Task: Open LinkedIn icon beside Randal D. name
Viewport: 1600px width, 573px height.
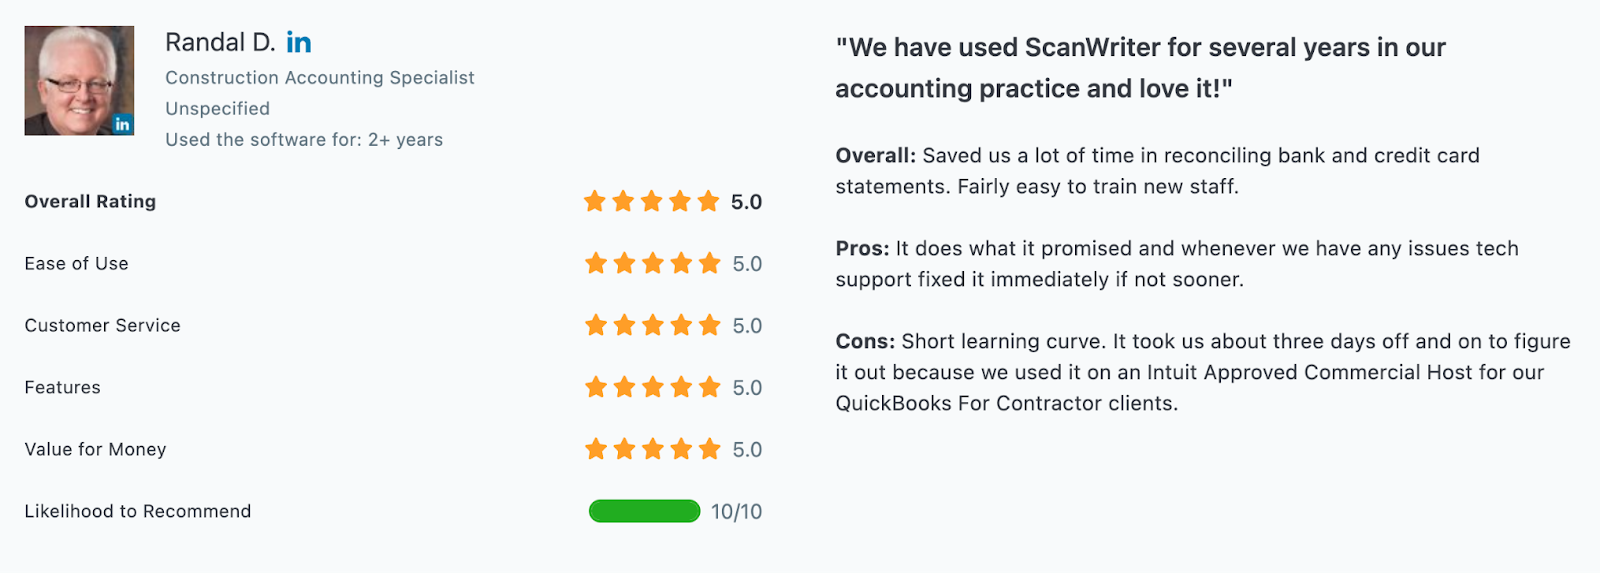Action: (299, 42)
